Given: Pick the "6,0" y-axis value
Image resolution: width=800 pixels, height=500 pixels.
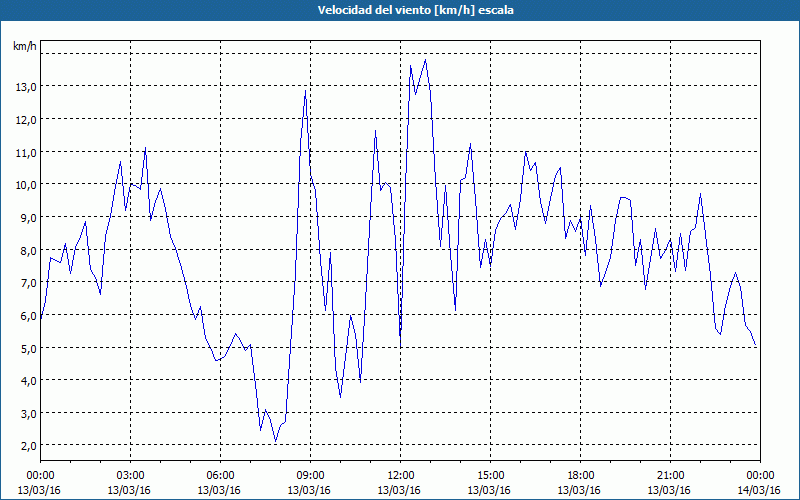Looking at the screenshot, I should [28, 316].
